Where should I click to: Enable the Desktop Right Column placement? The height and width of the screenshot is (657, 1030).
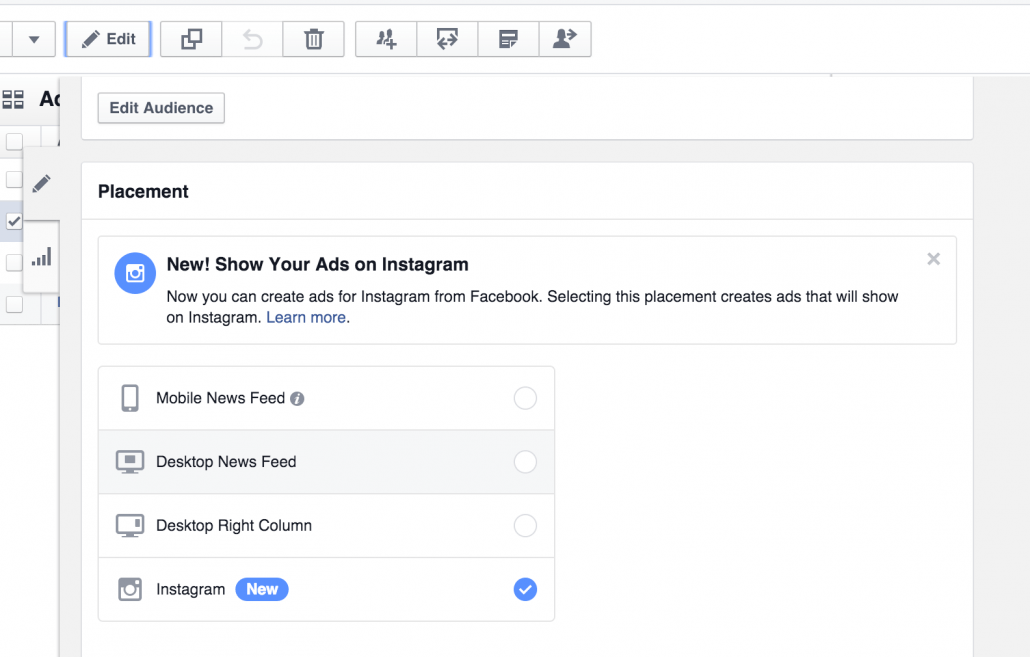(x=525, y=526)
